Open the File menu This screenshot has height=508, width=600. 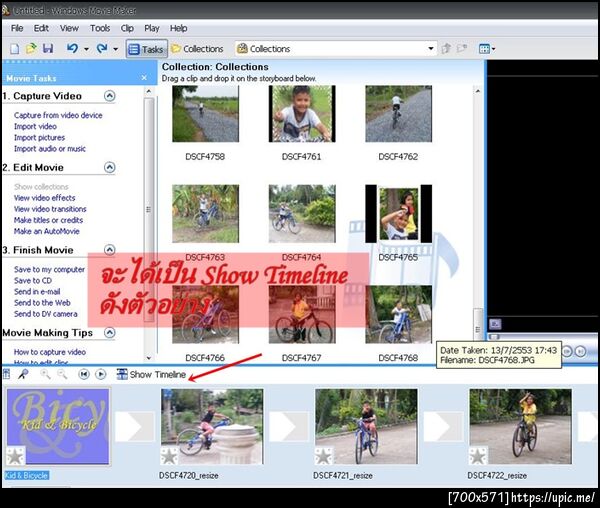pyautogui.click(x=17, y=28)
